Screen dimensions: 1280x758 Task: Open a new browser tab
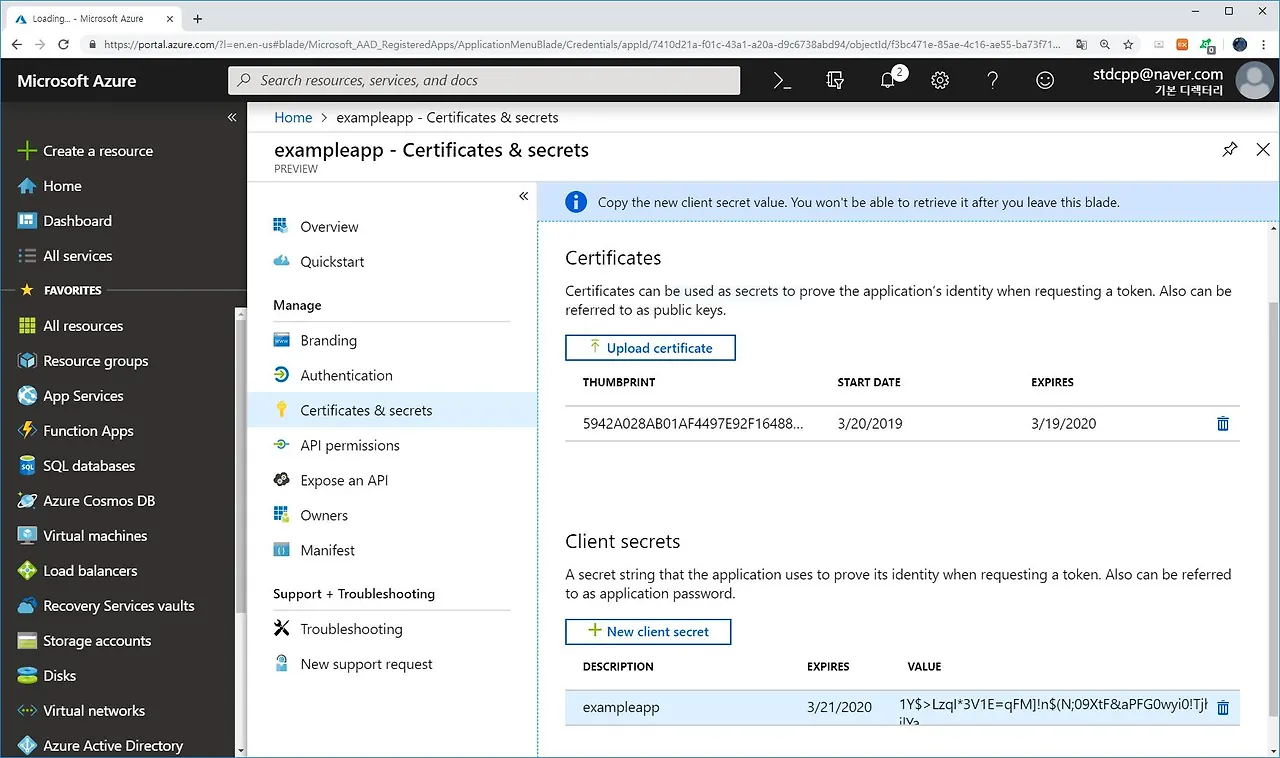tap(197, 18)
